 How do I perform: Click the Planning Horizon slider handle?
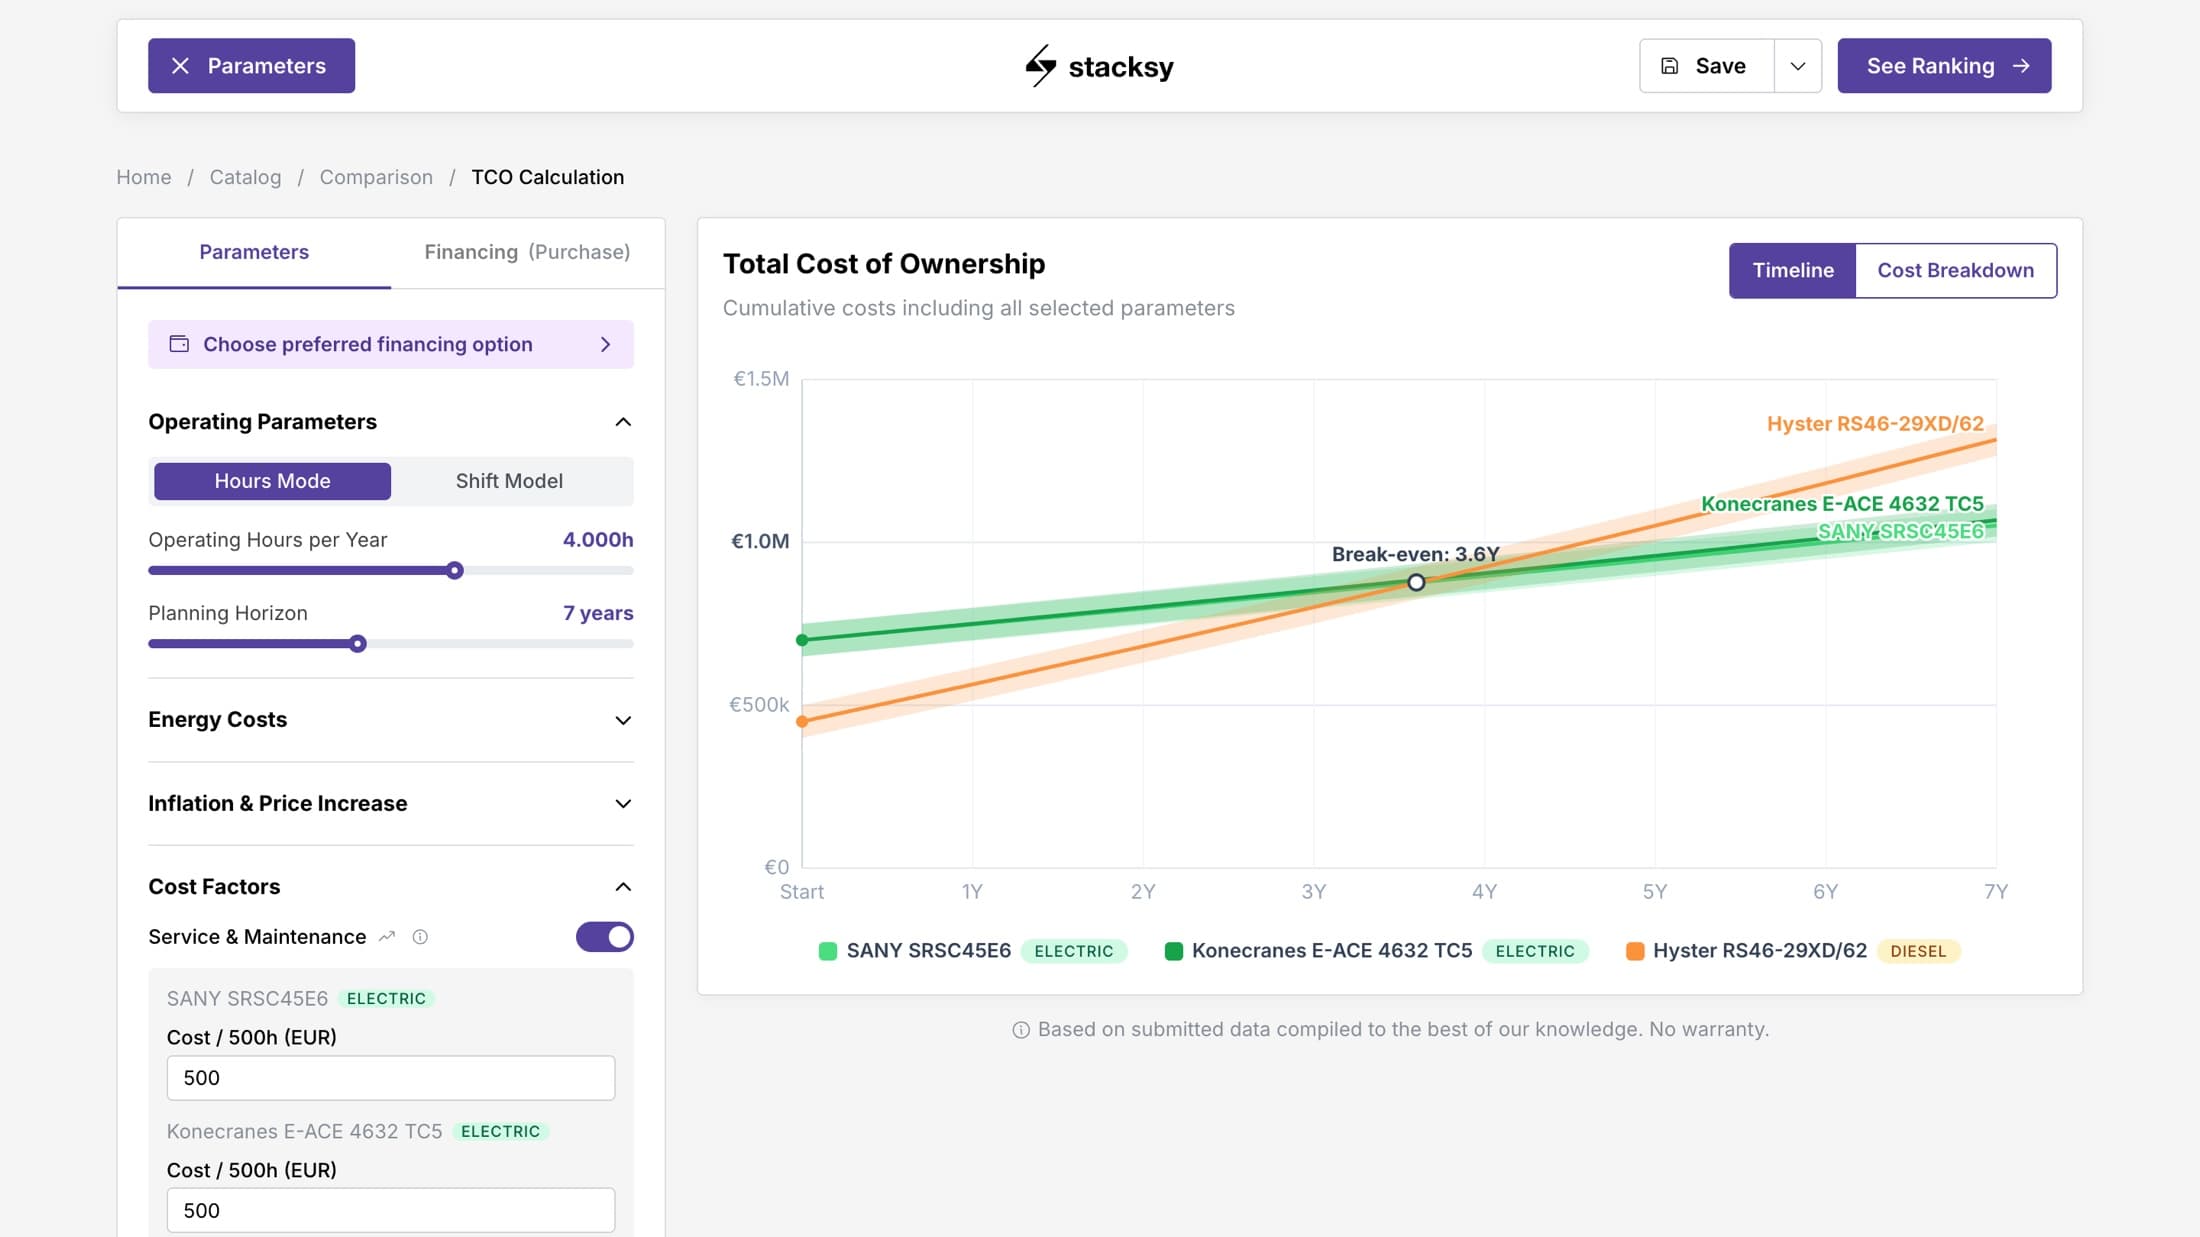tap(358, 644)
